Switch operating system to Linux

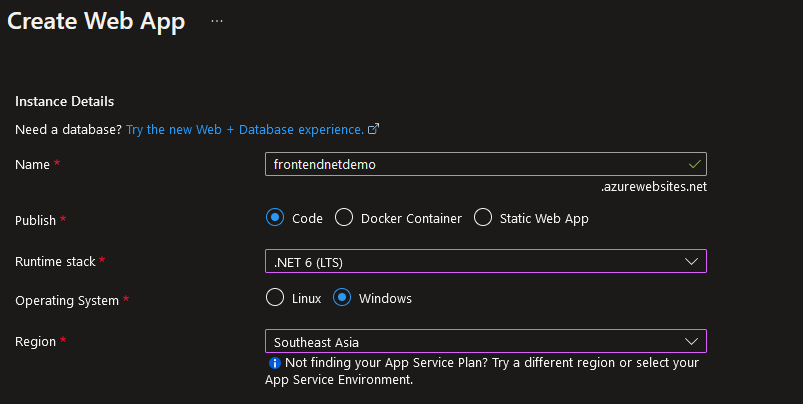pos(275,297)
